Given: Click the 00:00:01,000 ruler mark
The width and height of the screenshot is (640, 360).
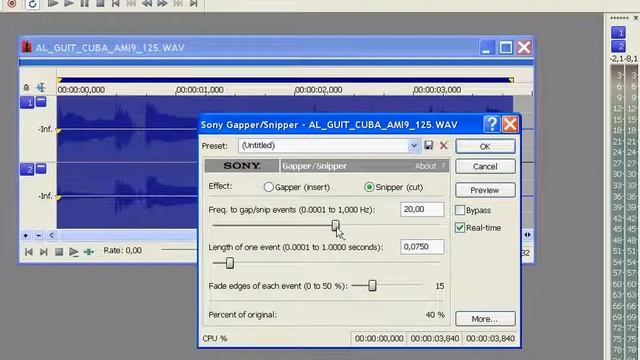Looking at the screenshot, I should click(200, 90).
